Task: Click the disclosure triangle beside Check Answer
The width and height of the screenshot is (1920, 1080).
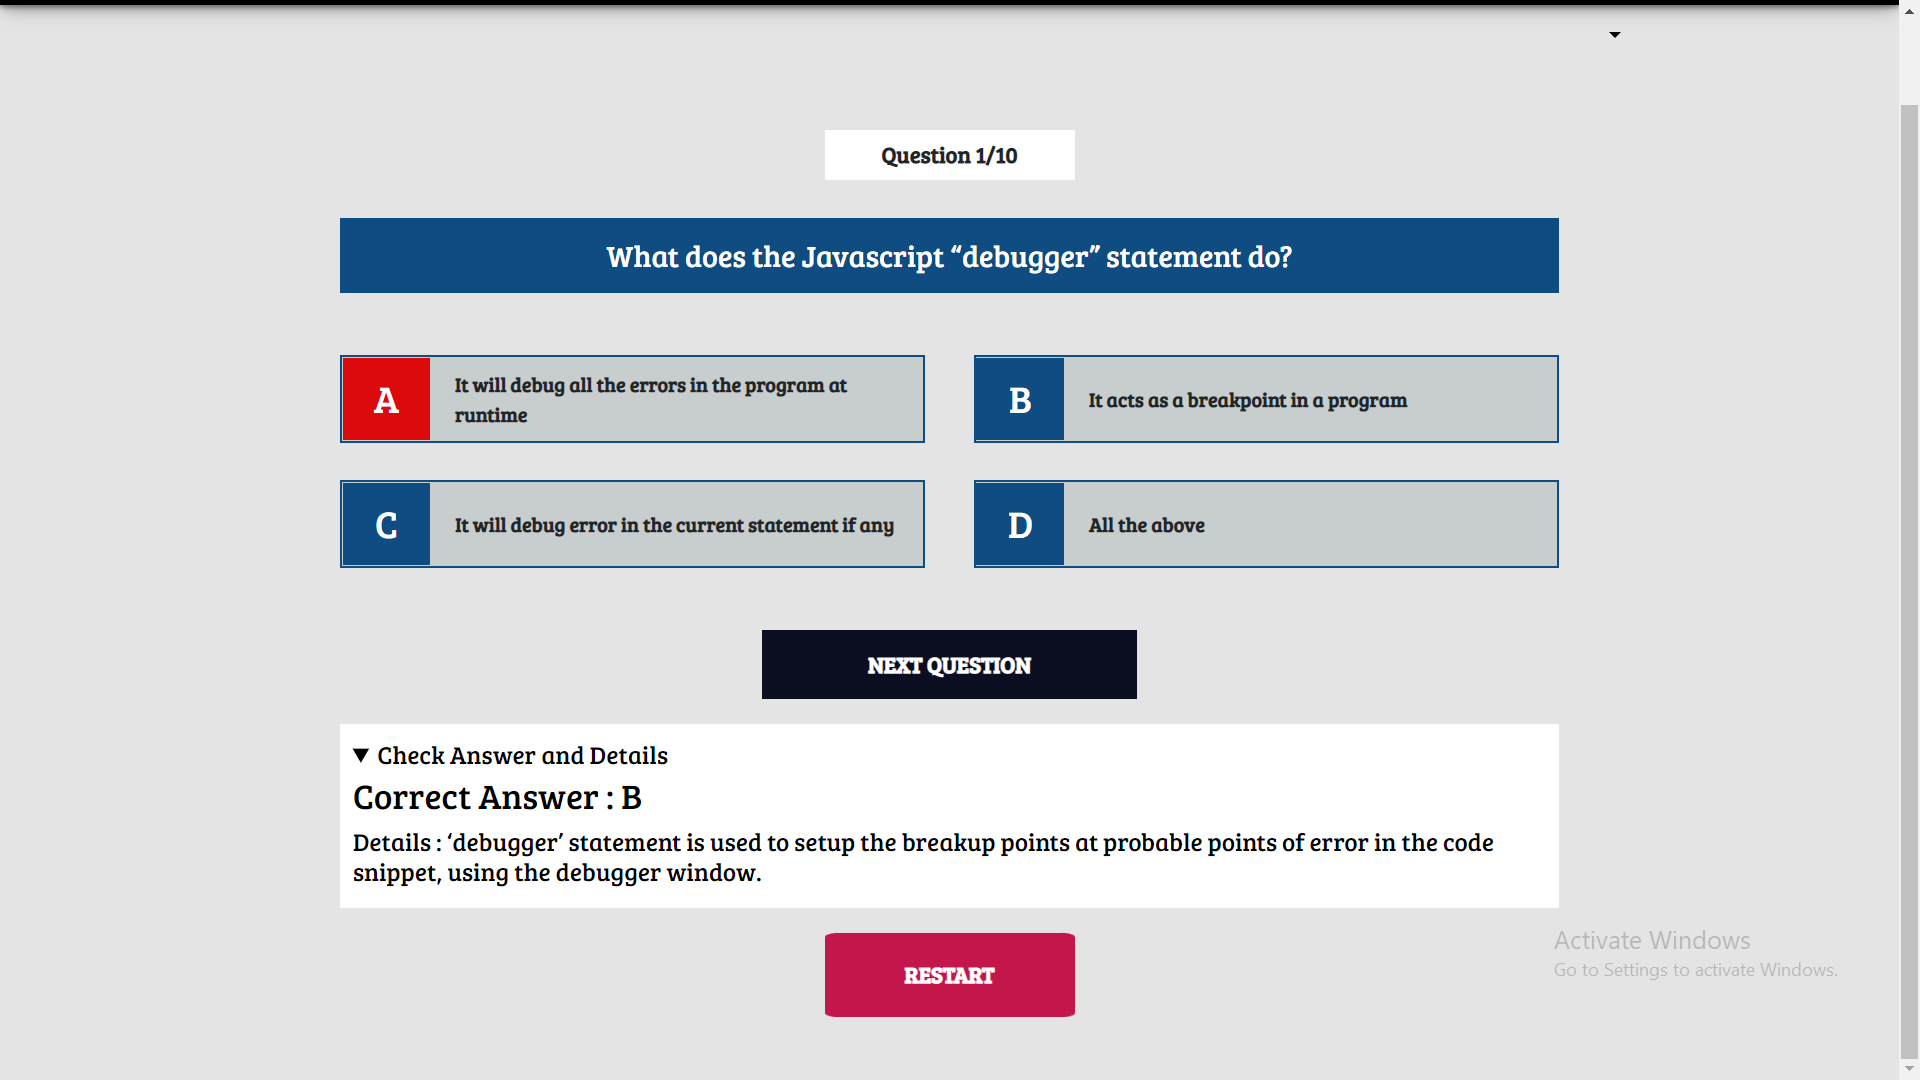Action: [x=361, y=757]
